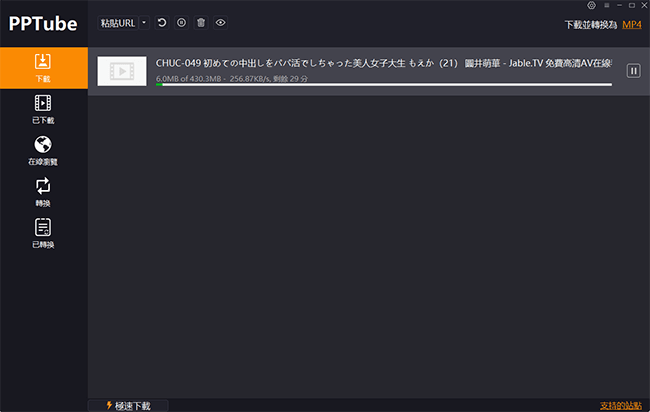Pause the active download item
650x412 pixels.
[633, 70]
